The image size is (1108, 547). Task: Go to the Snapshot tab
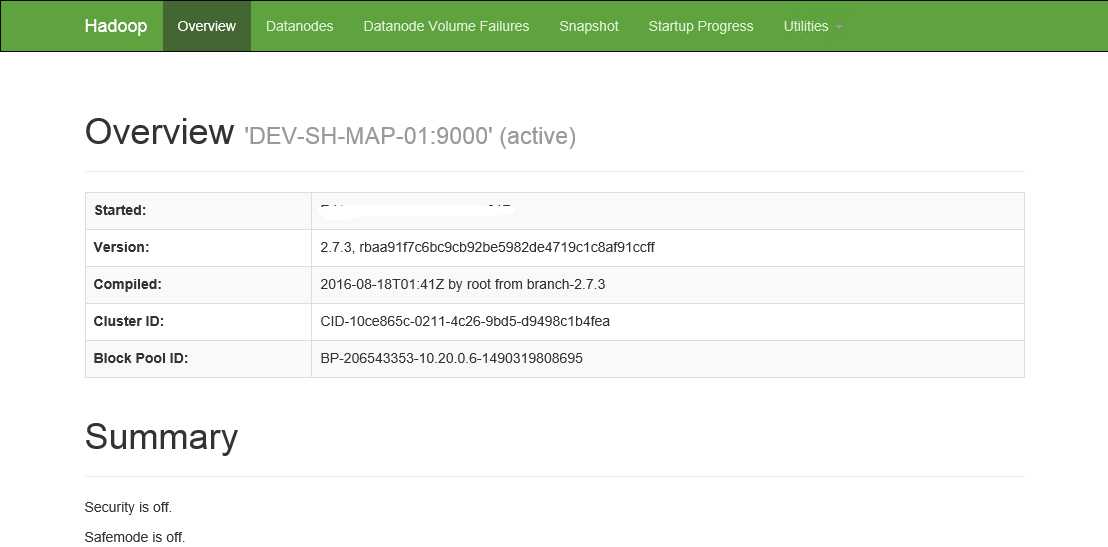tap(589, 26)
